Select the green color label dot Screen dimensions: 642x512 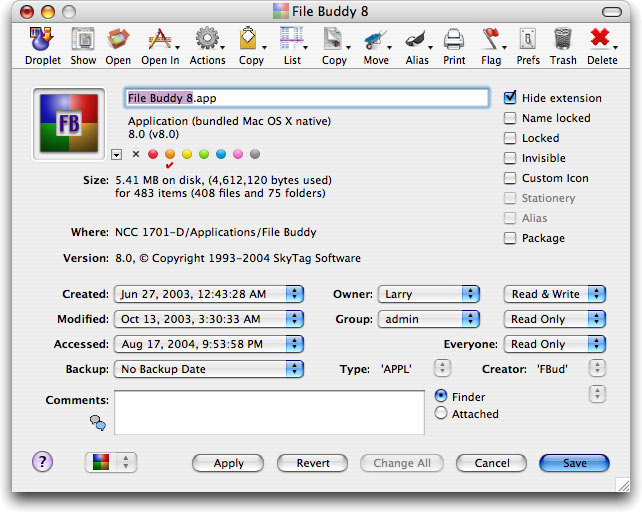coord(204,154)
